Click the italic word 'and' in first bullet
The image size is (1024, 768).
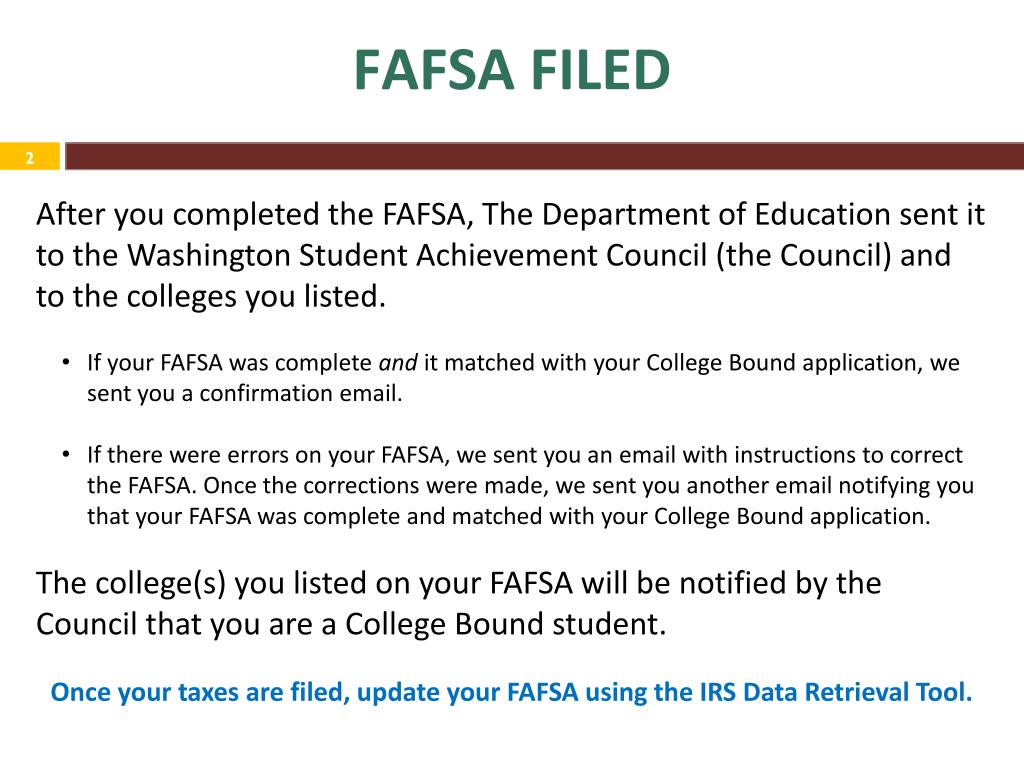coord(398,362)
